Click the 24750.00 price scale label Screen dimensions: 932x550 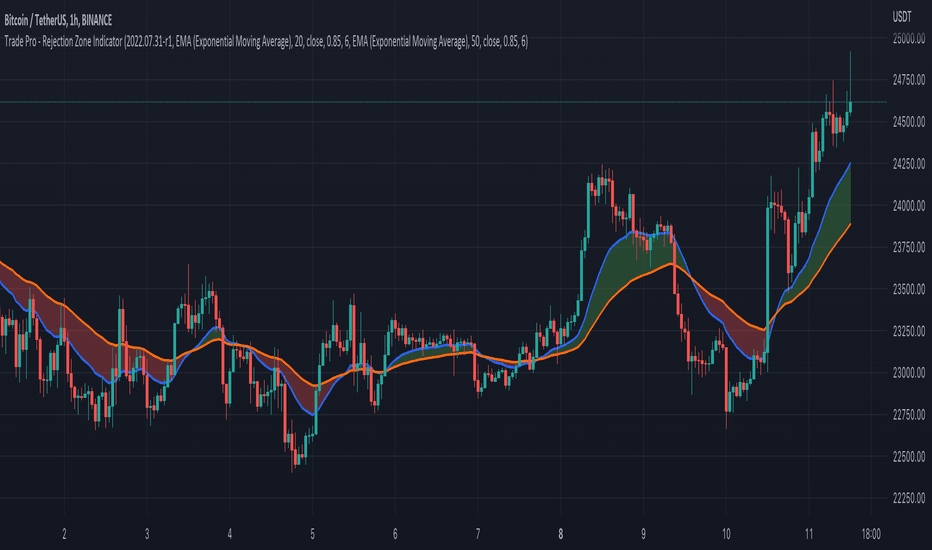908,80
